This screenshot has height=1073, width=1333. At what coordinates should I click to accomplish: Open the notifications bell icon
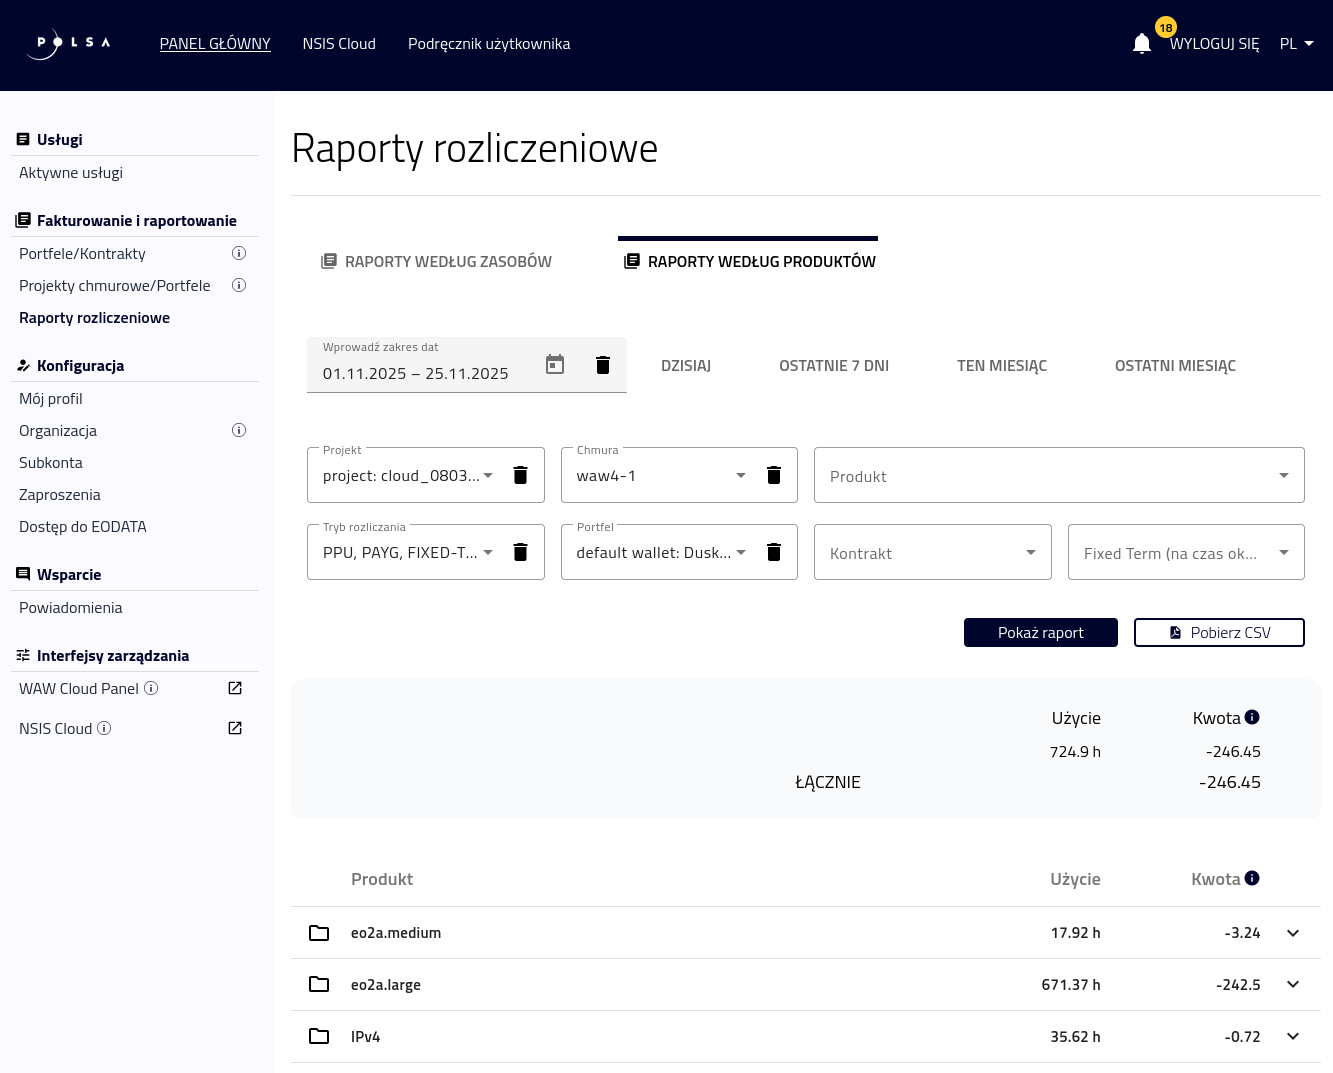pos(1142,44)
